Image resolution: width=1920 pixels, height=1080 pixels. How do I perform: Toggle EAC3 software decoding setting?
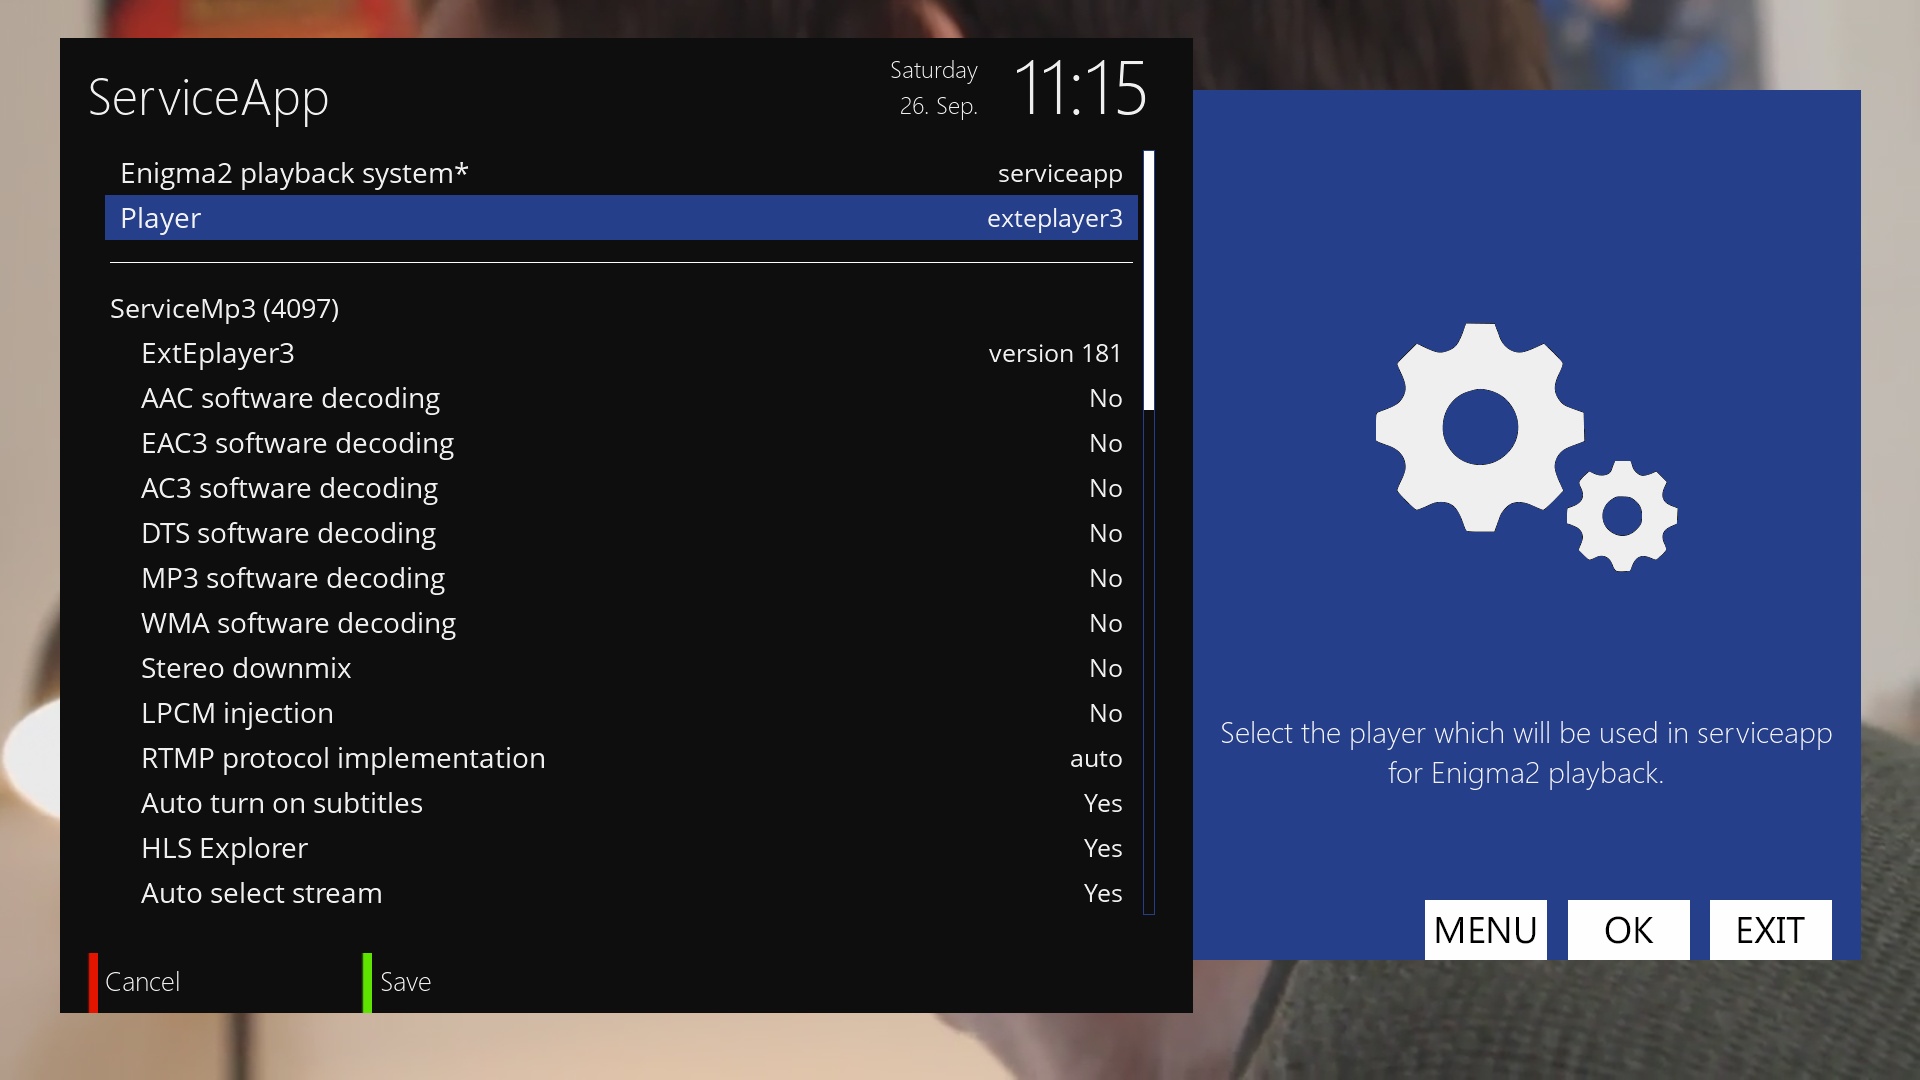tap(621, 443)
